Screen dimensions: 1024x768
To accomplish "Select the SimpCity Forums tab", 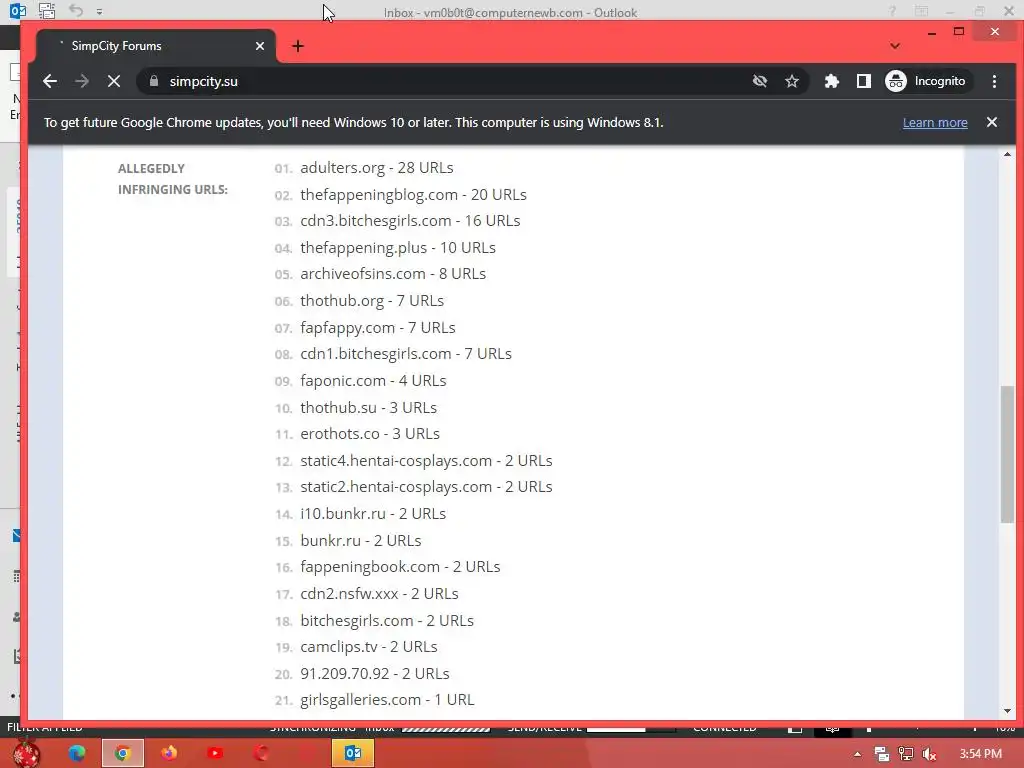I will 156,46.
